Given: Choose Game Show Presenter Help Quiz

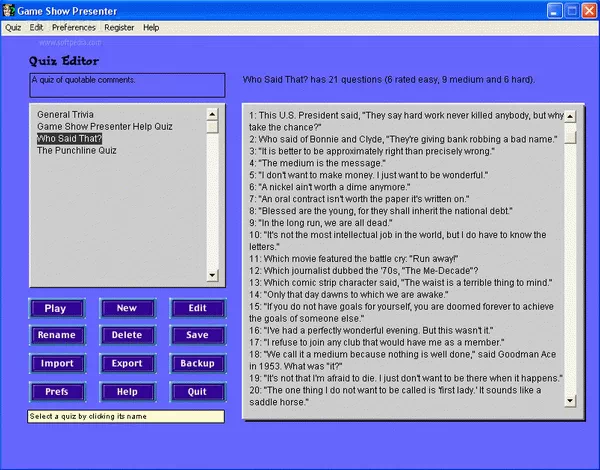Looking at the screenshot, I should (x=105, y=127).
